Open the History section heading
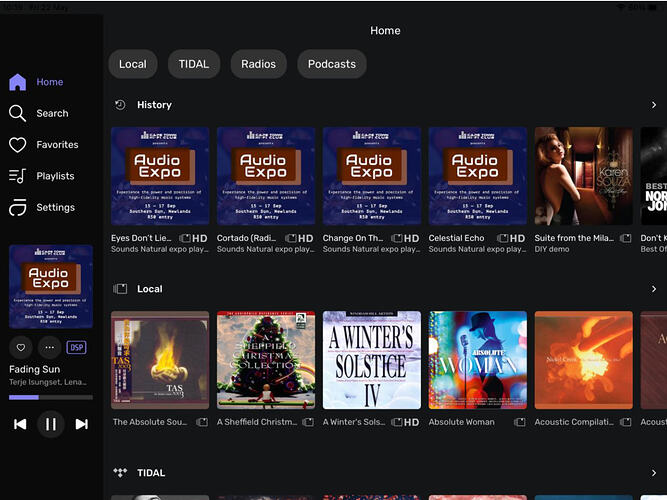The image size is (667, 500). click(x=154, y=105)
